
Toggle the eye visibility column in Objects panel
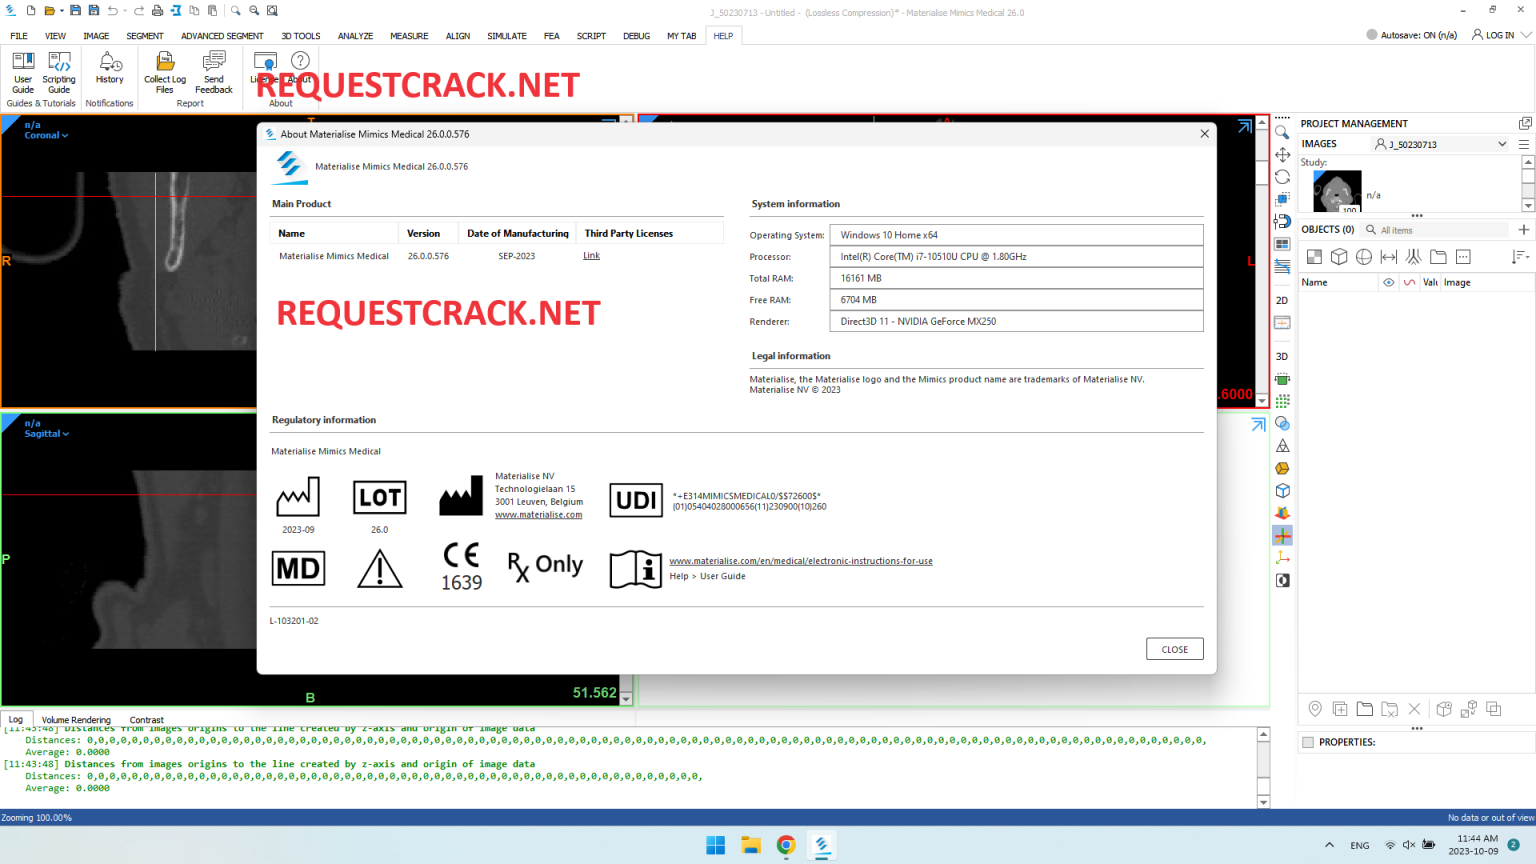[1390, 282]
